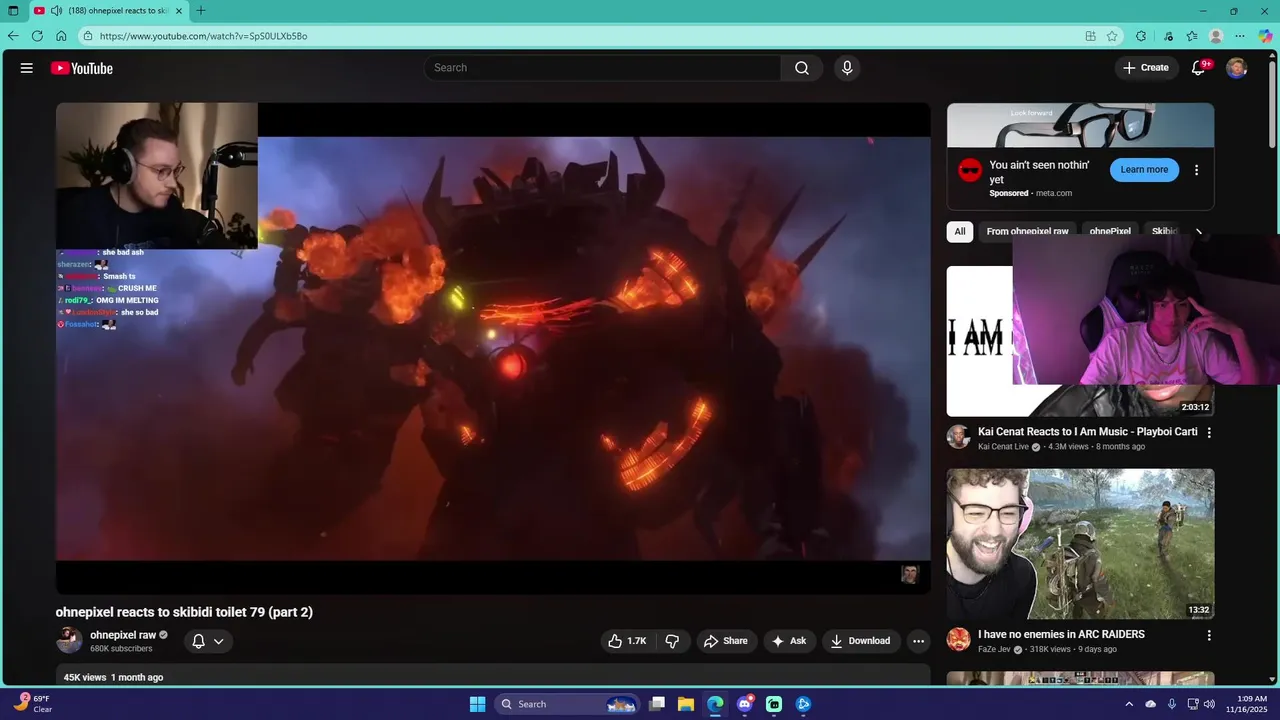Open browser Settings and more ellipsis
The width and height of the screenshot is (1280, 720).
click(1240, 36)
